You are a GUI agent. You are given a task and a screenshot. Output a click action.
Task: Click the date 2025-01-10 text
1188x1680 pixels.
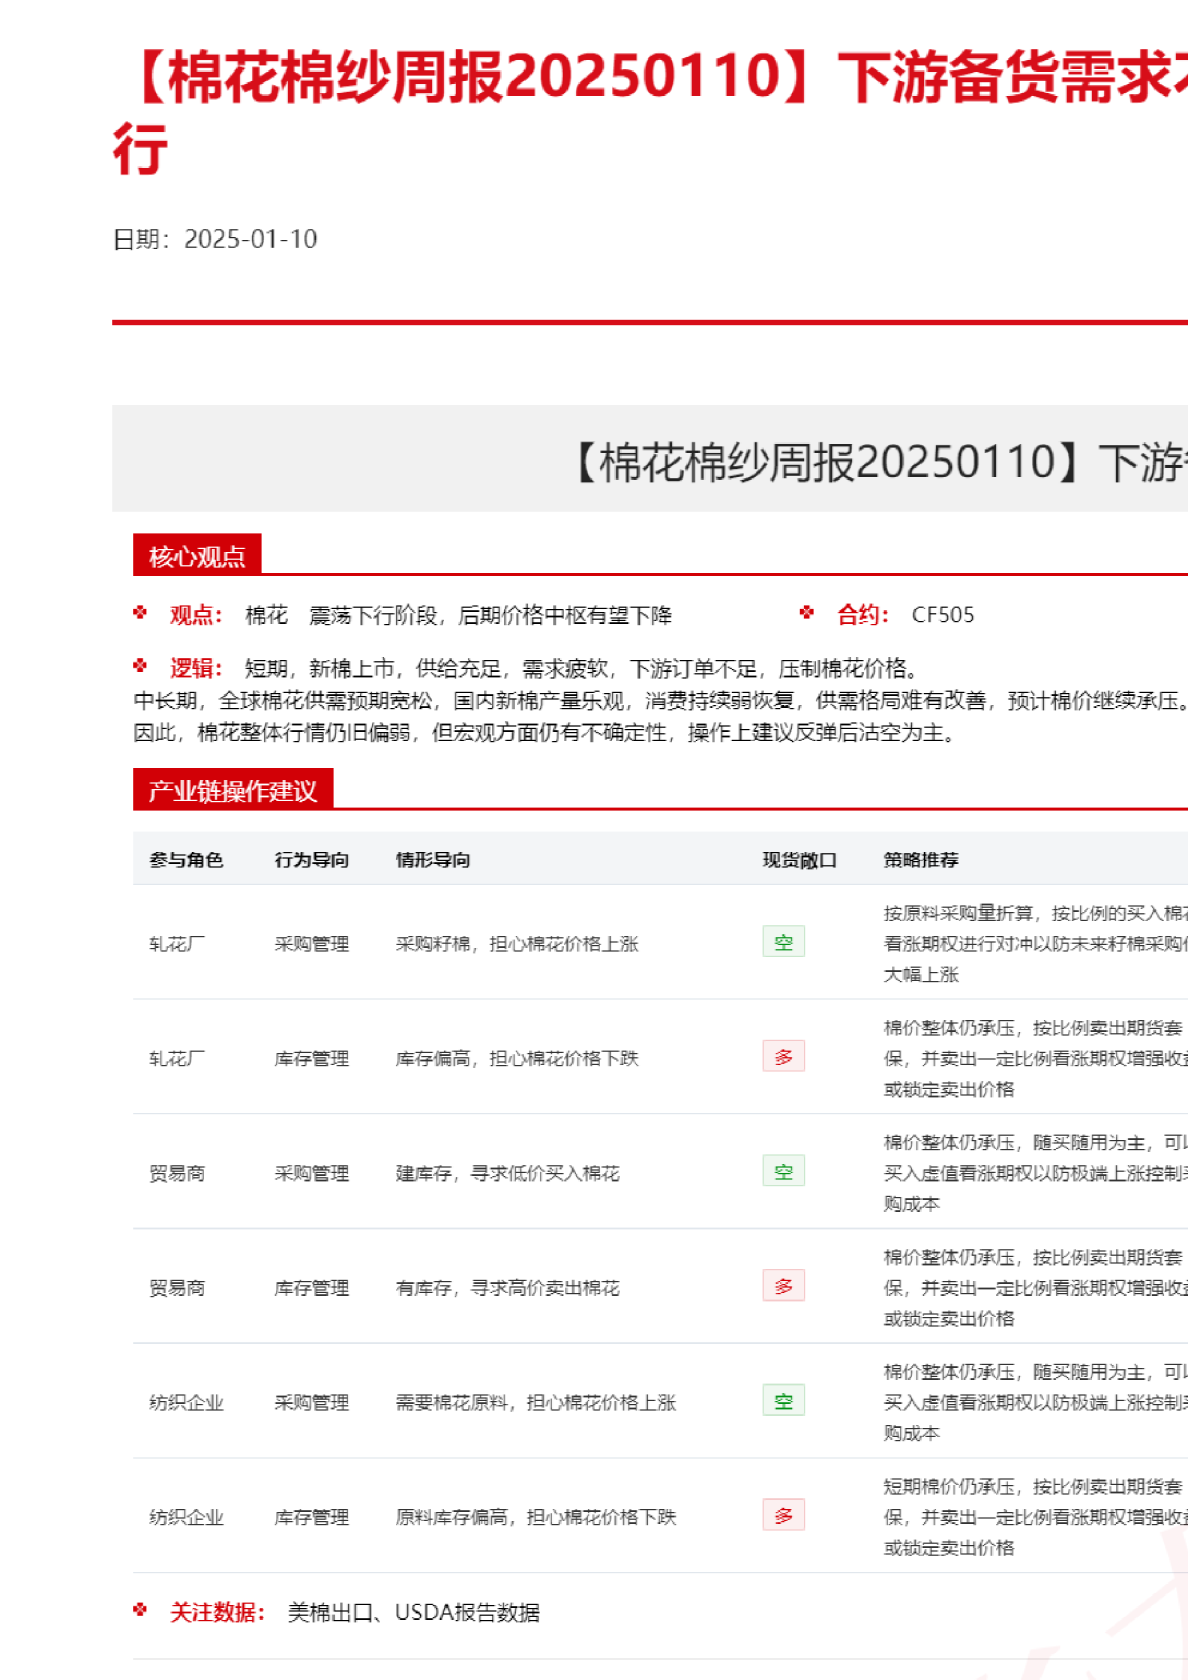click(251, 239)
